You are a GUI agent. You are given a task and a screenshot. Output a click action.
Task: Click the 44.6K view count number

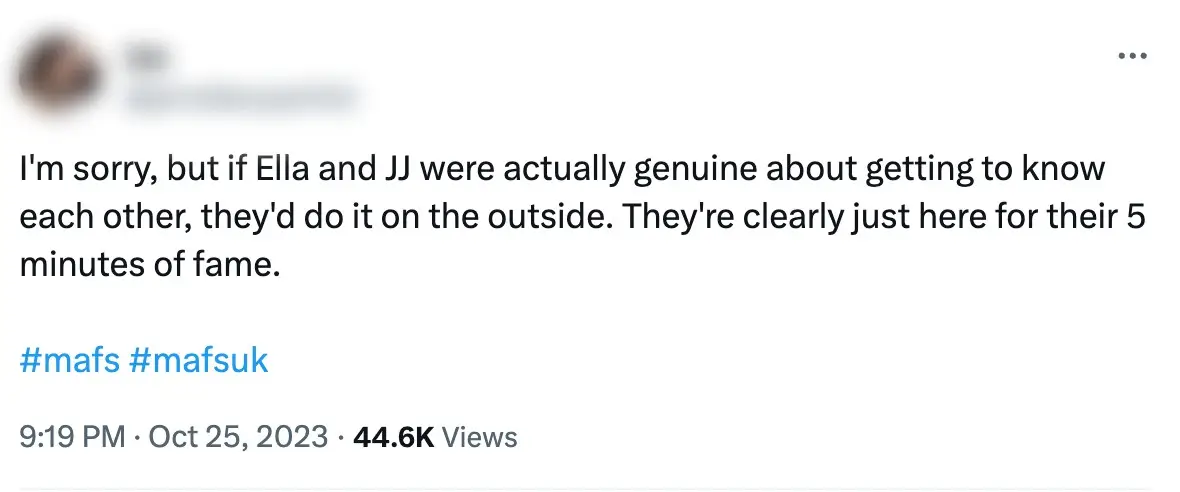(393, 437)
